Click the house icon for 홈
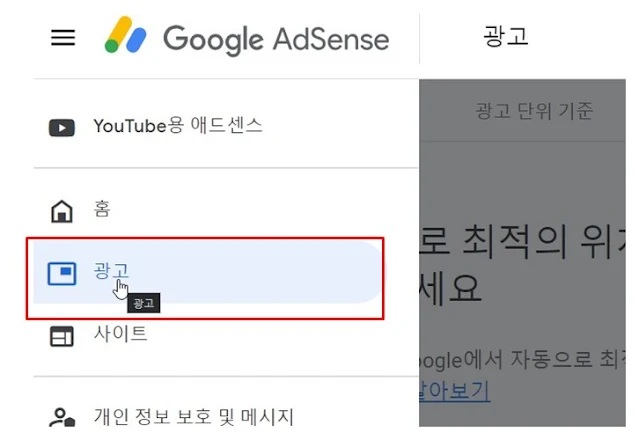639x440 pixels. pos(62,211)
